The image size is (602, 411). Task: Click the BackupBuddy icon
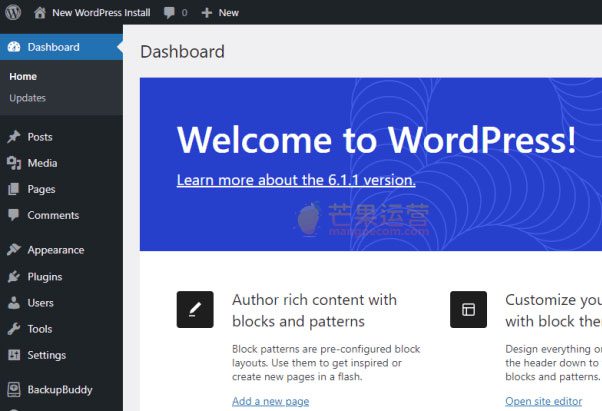[14, 389]
